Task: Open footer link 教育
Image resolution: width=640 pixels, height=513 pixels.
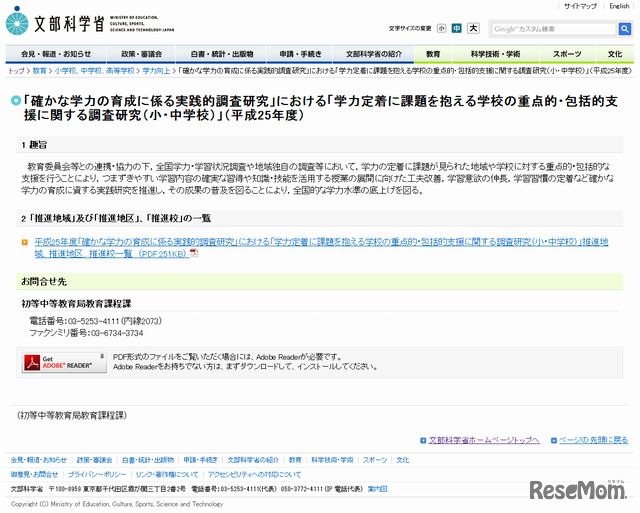Action: coord(295,460)
